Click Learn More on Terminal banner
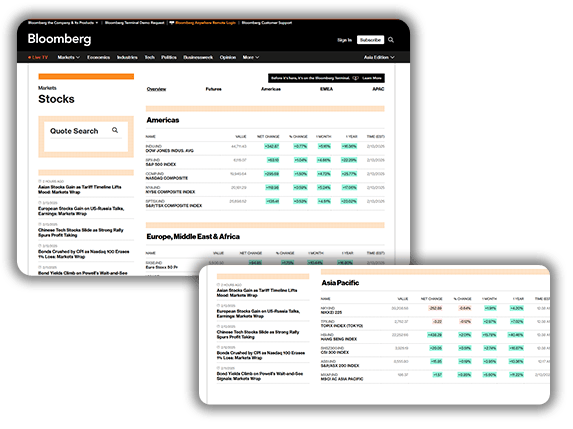The image size is (573, 429). [372, 78]
